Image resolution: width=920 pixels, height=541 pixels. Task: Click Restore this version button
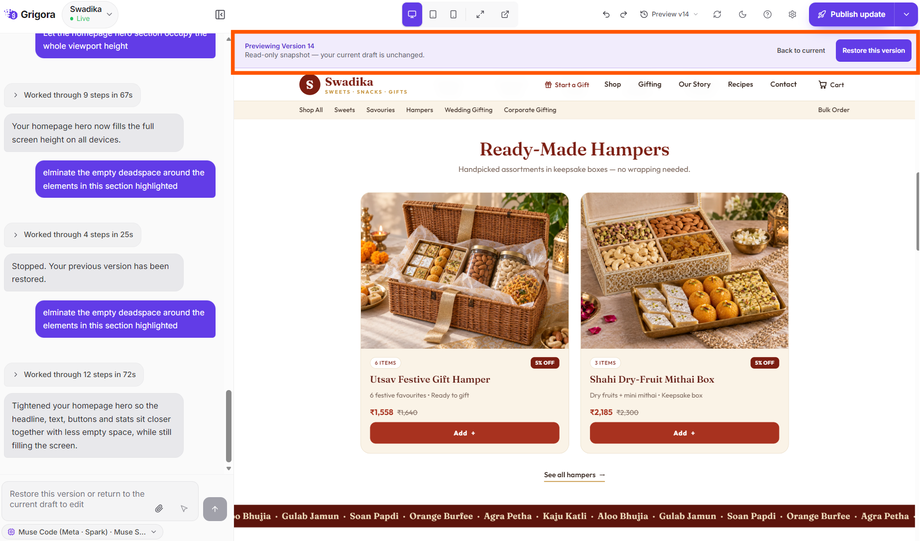(x=874, y=50)
